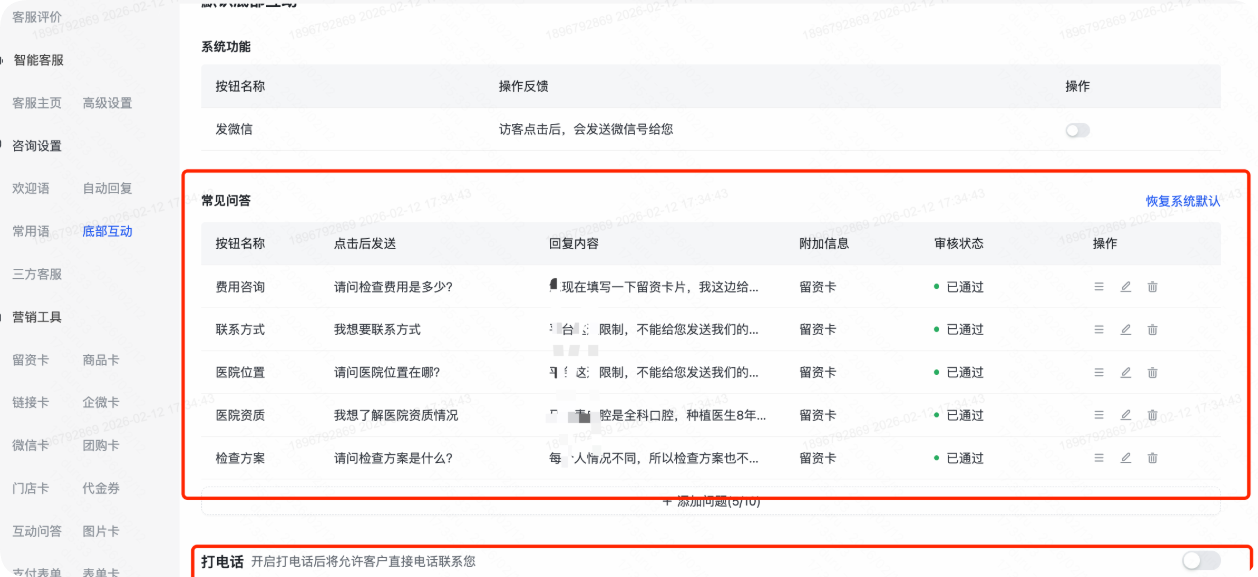Screen dimensions: 1258x577
Task: Click the sort handle for 医院资质 row
Action: [1099, 415]
